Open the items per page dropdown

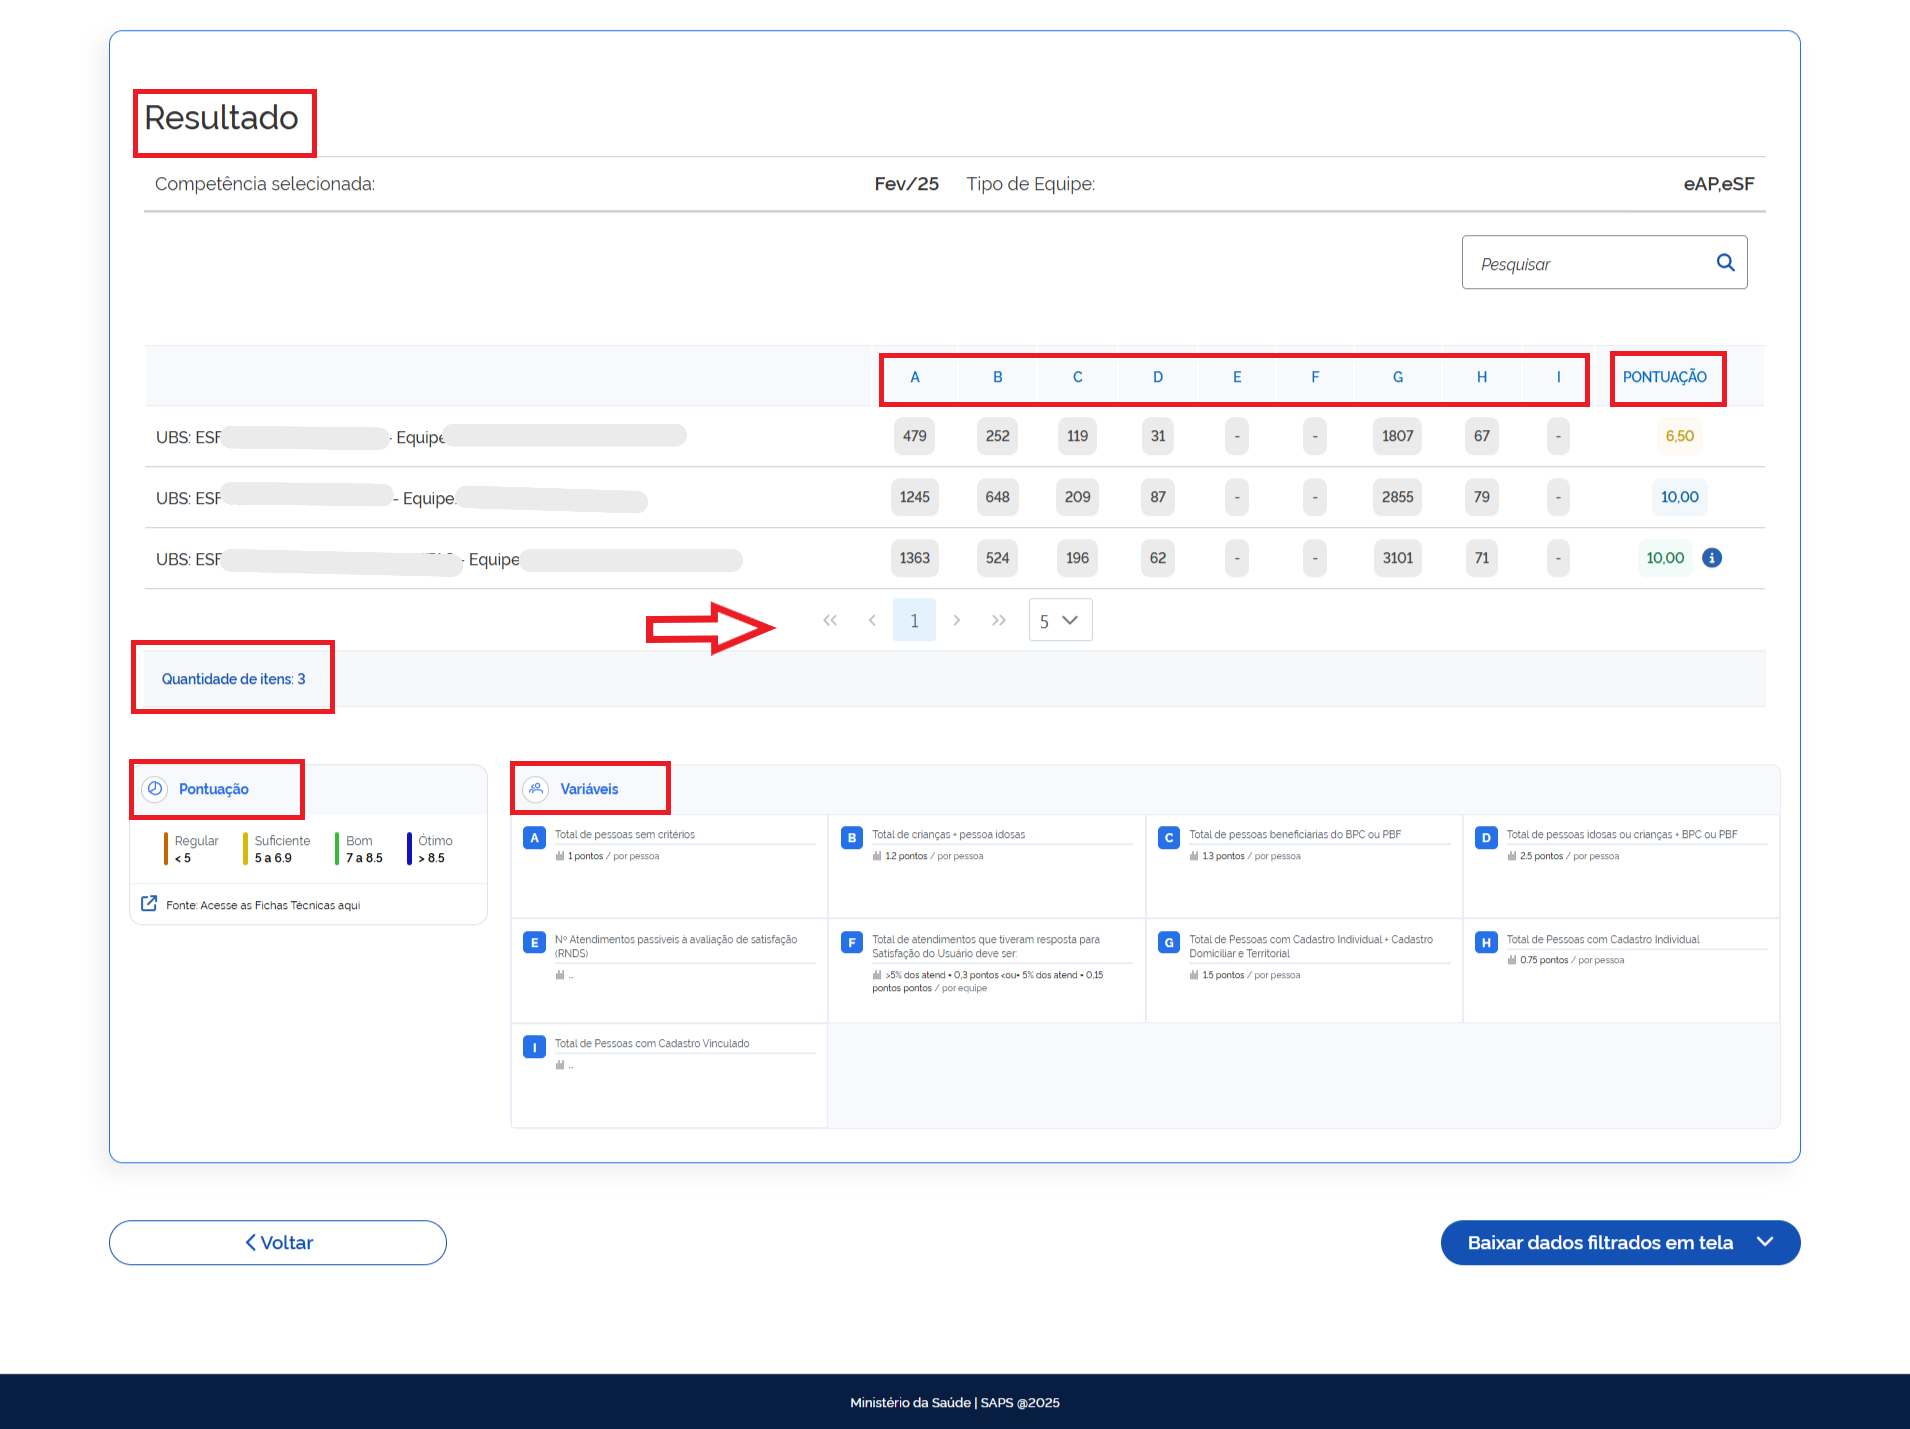[x=1060, y=620]
